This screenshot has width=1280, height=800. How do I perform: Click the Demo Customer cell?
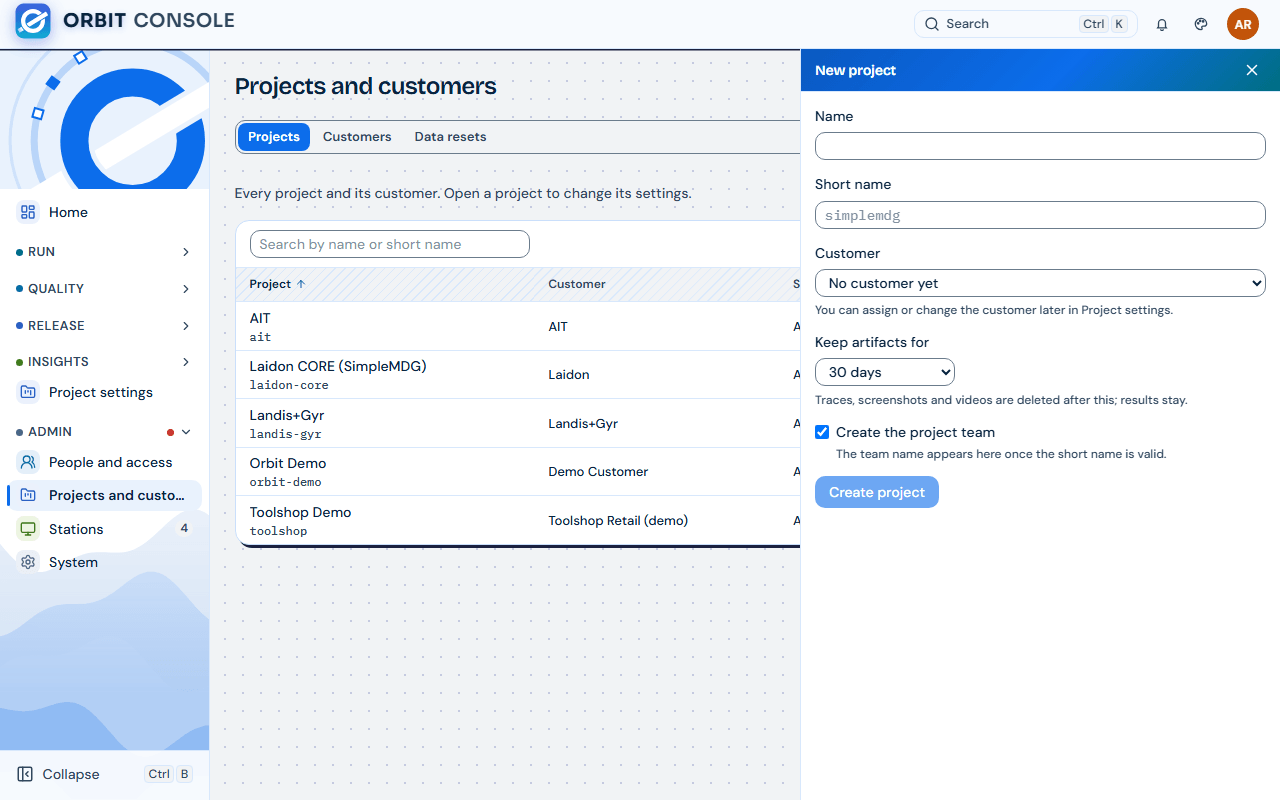pos(598,472)
